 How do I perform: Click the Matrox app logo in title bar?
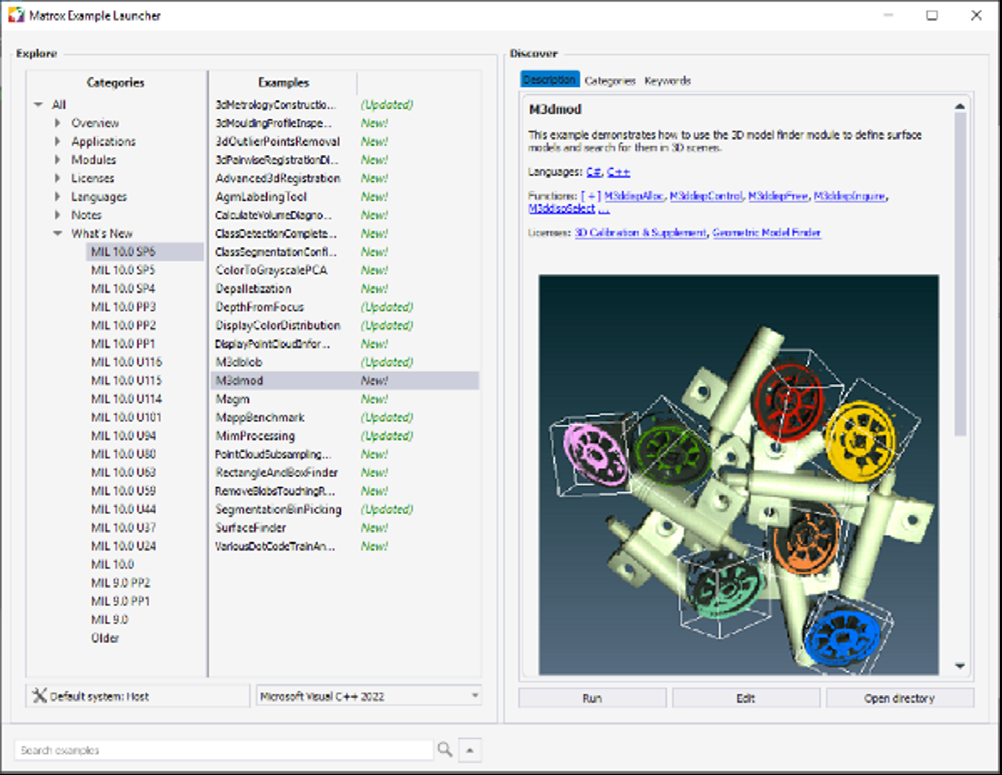coord(16,15)
